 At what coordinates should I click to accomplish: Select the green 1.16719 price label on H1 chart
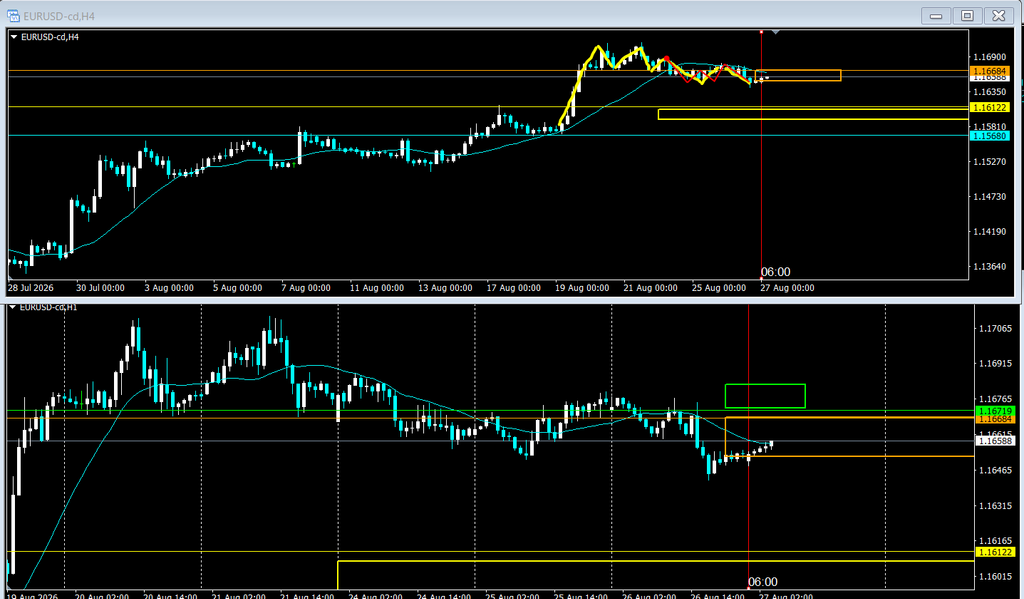coord(995,411)
